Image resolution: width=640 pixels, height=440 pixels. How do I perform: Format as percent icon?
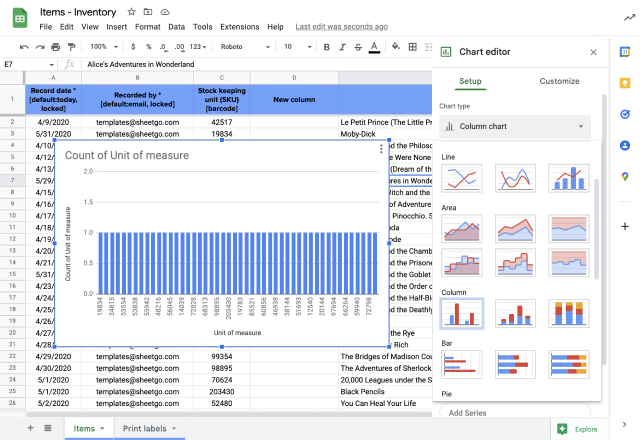[x=149, y=47]
